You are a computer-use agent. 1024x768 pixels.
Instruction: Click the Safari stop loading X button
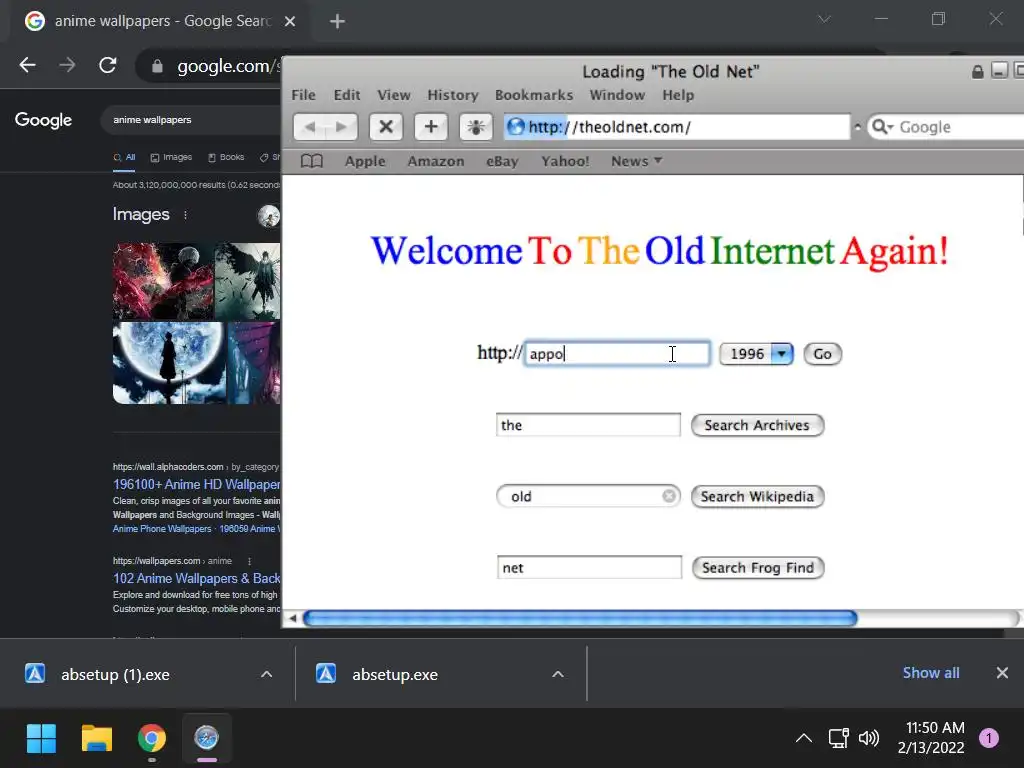click(x=386, y=127)
